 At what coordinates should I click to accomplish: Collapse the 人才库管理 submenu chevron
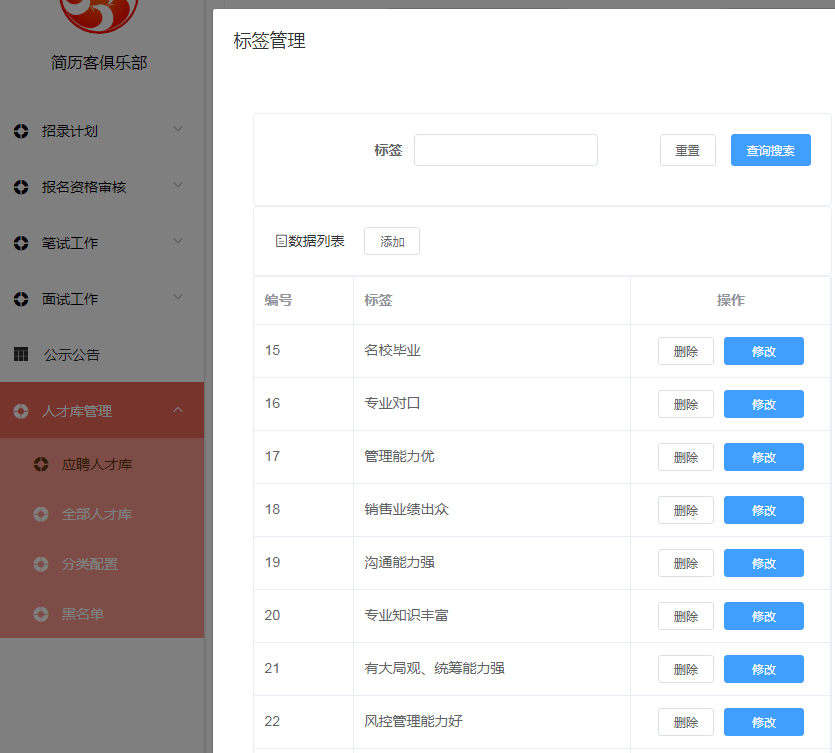(178, 409)
